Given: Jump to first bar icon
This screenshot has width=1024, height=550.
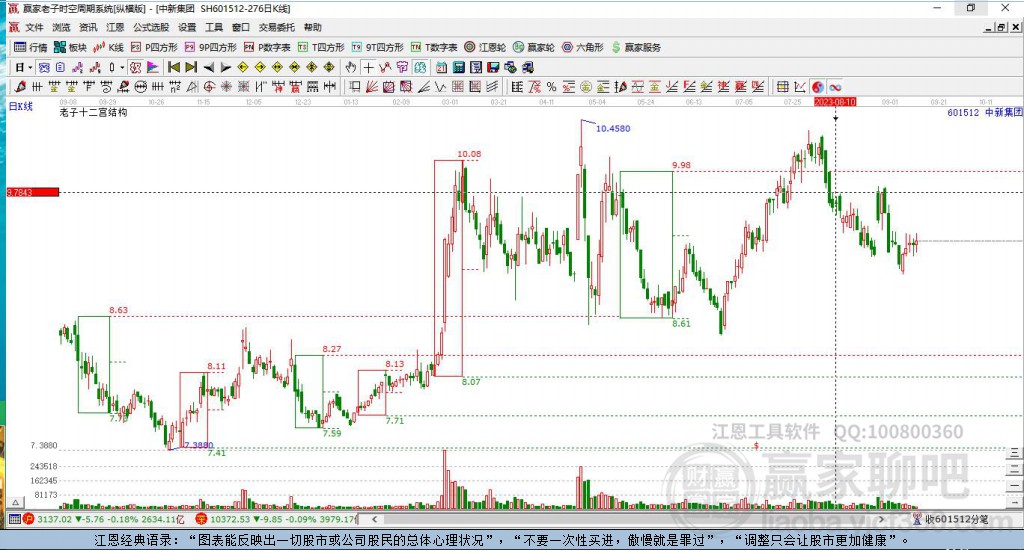Looking at the screenshot, I should click(174, 67).
